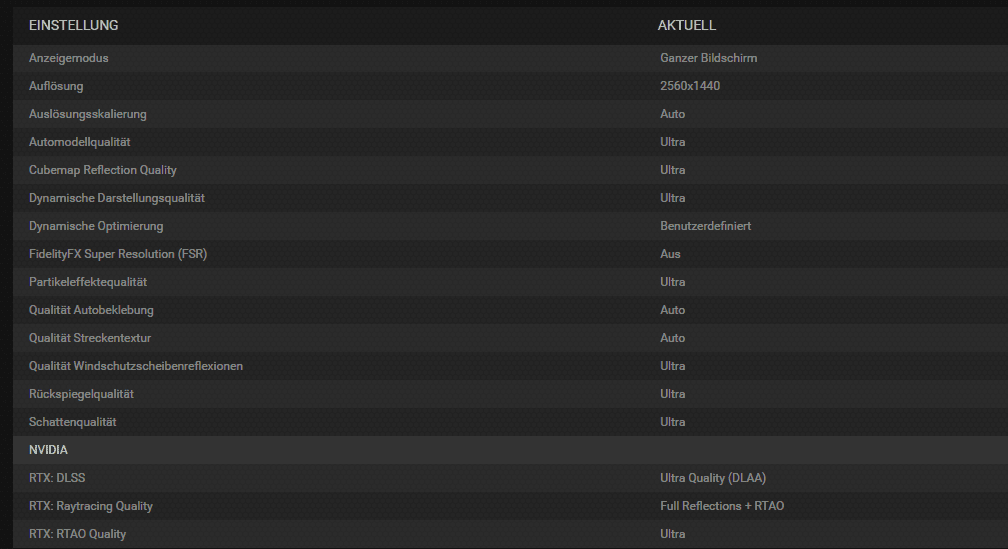1008x549 pixels.
Task: Click Qualität Streckentextur label
Action: (90, 338)
